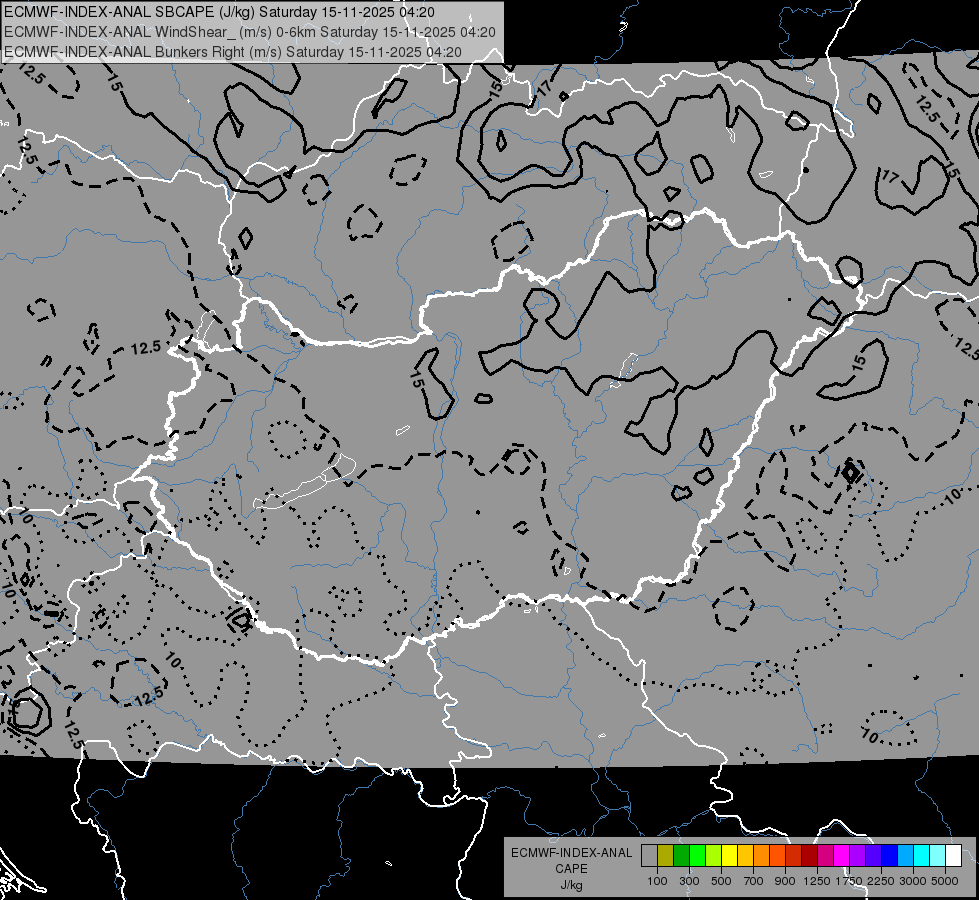Image resolution: width=979 pixels, height=900 pixels.
Task: Click the SBCAPE title line in header
Action: [x=220, y=12]
